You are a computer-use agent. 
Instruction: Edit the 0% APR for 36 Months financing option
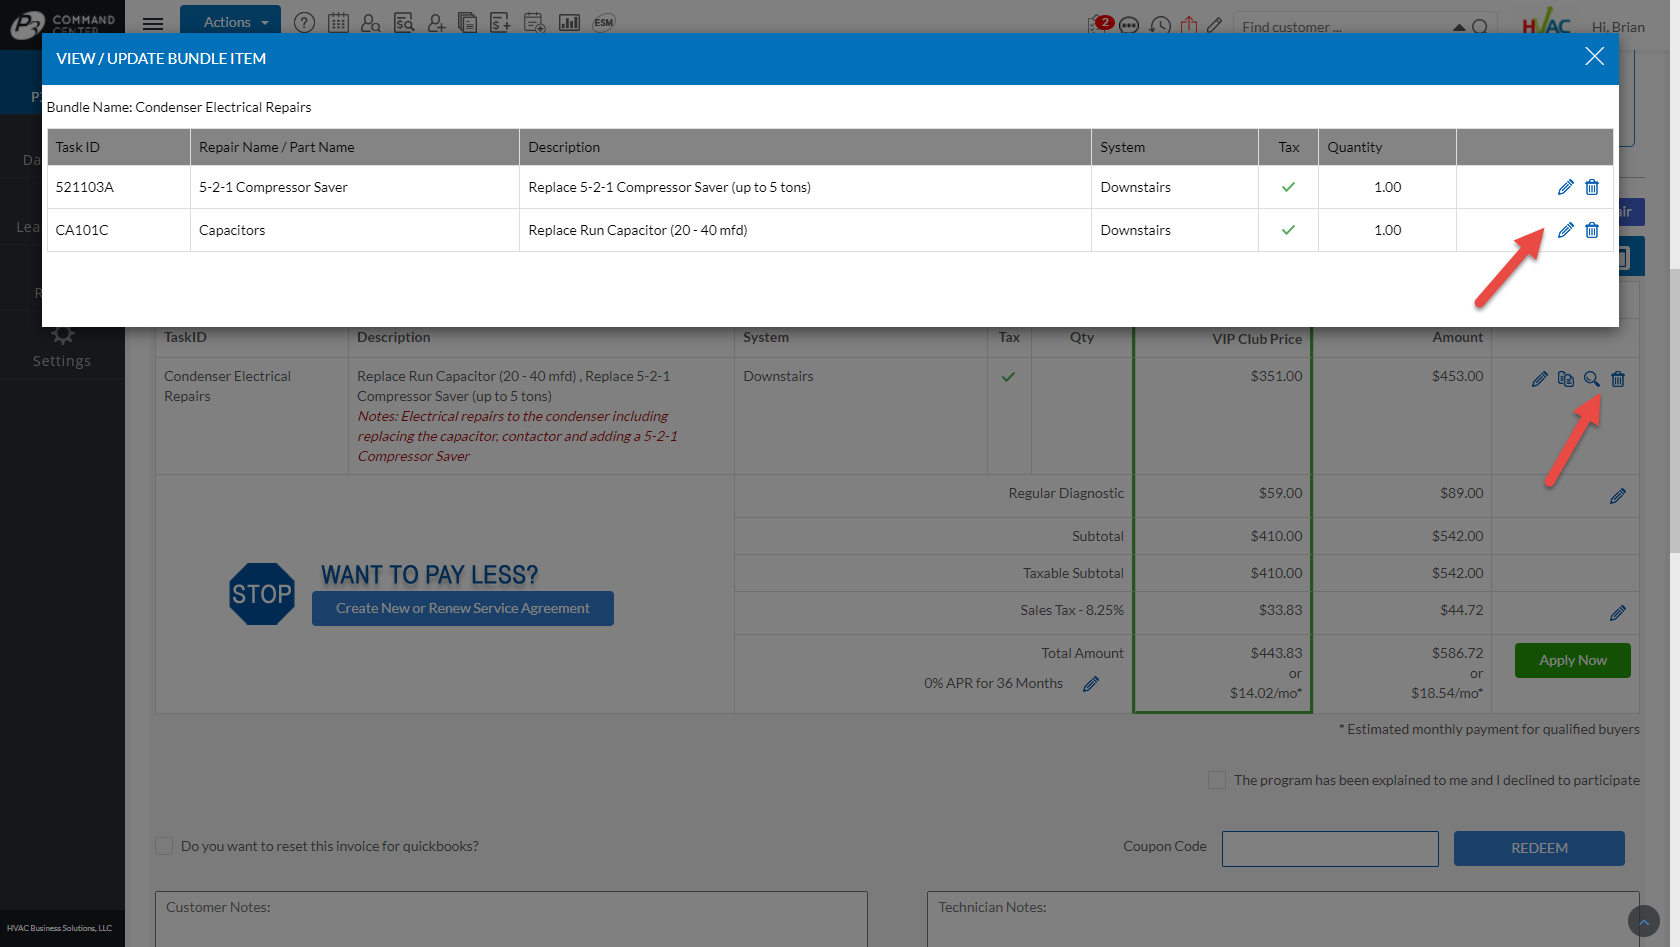click(1091, 684)
